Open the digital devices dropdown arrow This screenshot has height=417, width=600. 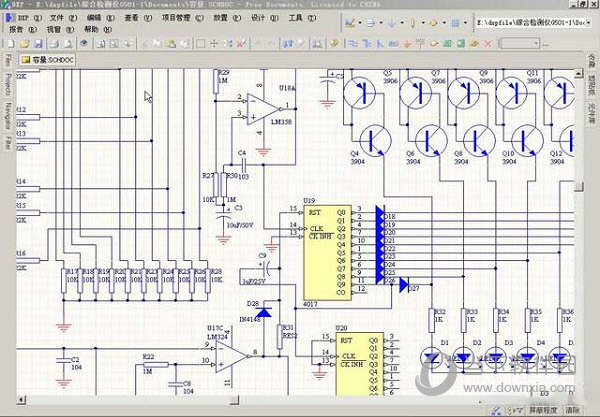423,23
